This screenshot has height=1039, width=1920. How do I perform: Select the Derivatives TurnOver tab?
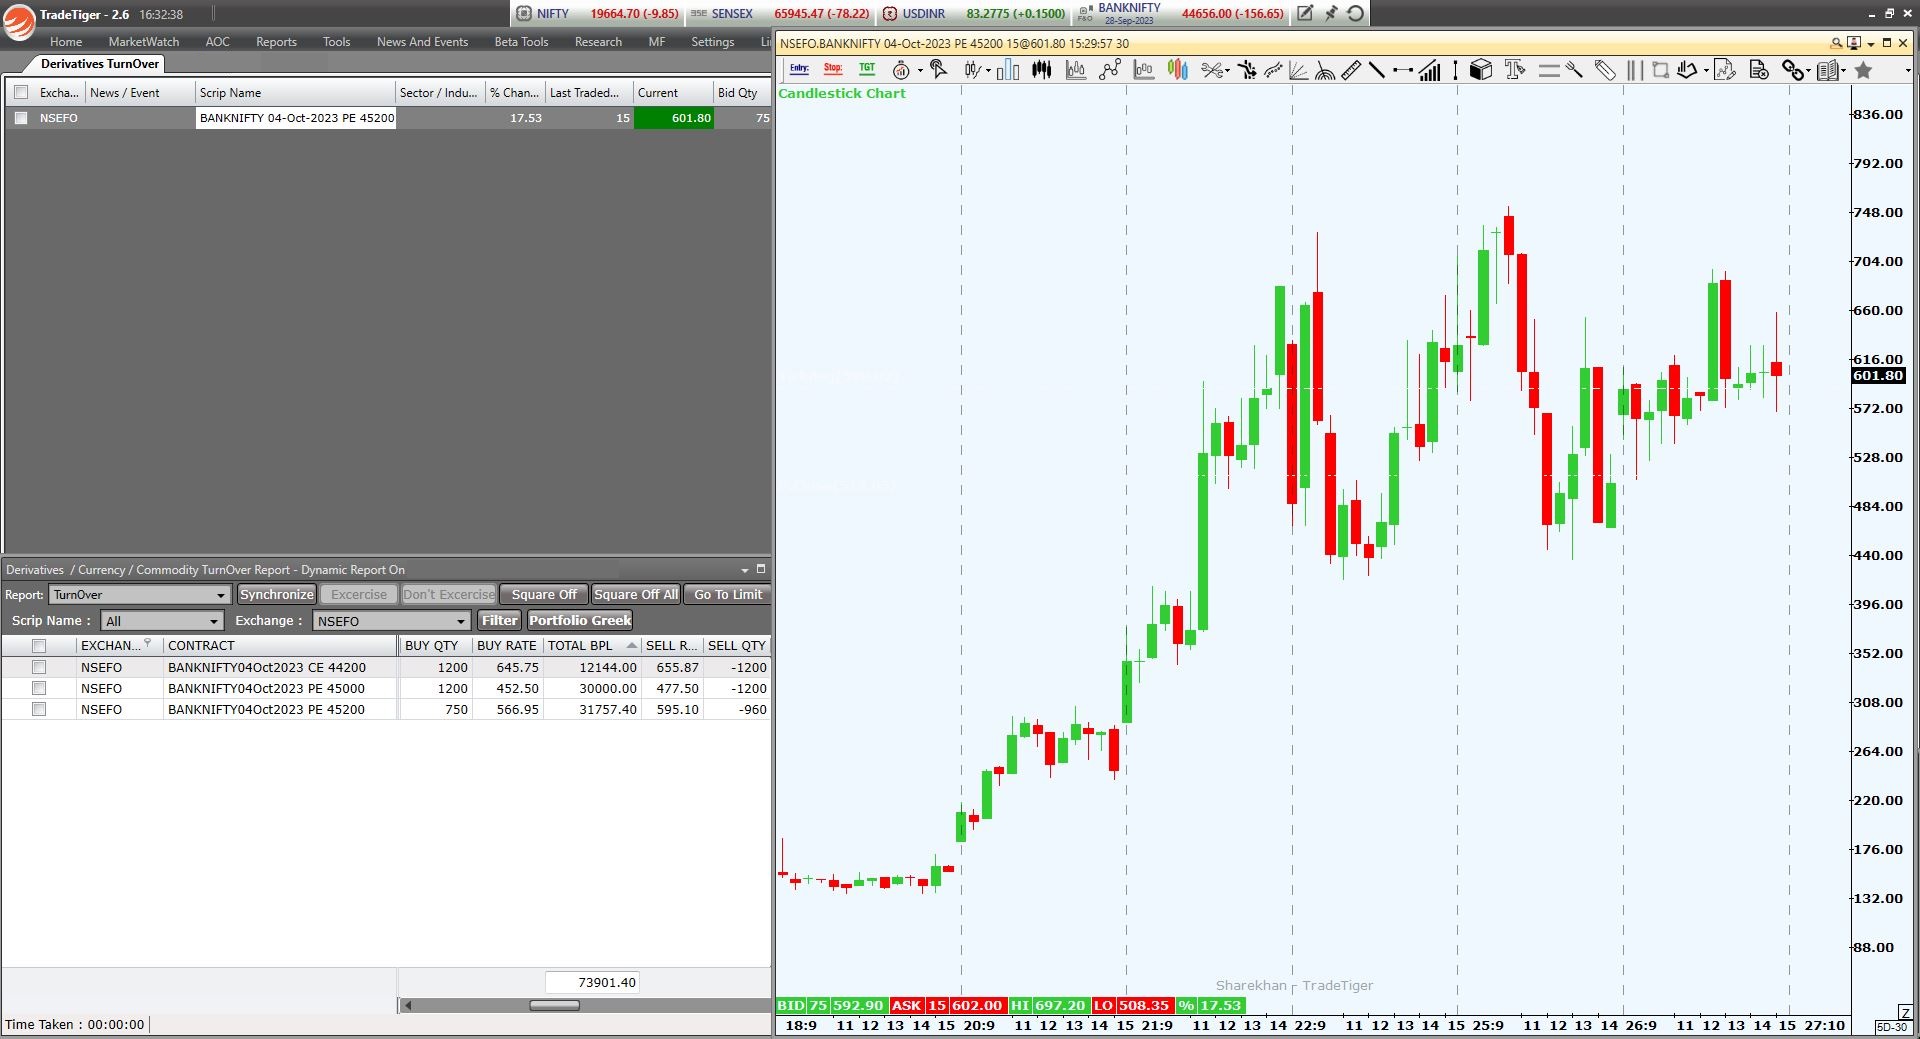[99, 64]
